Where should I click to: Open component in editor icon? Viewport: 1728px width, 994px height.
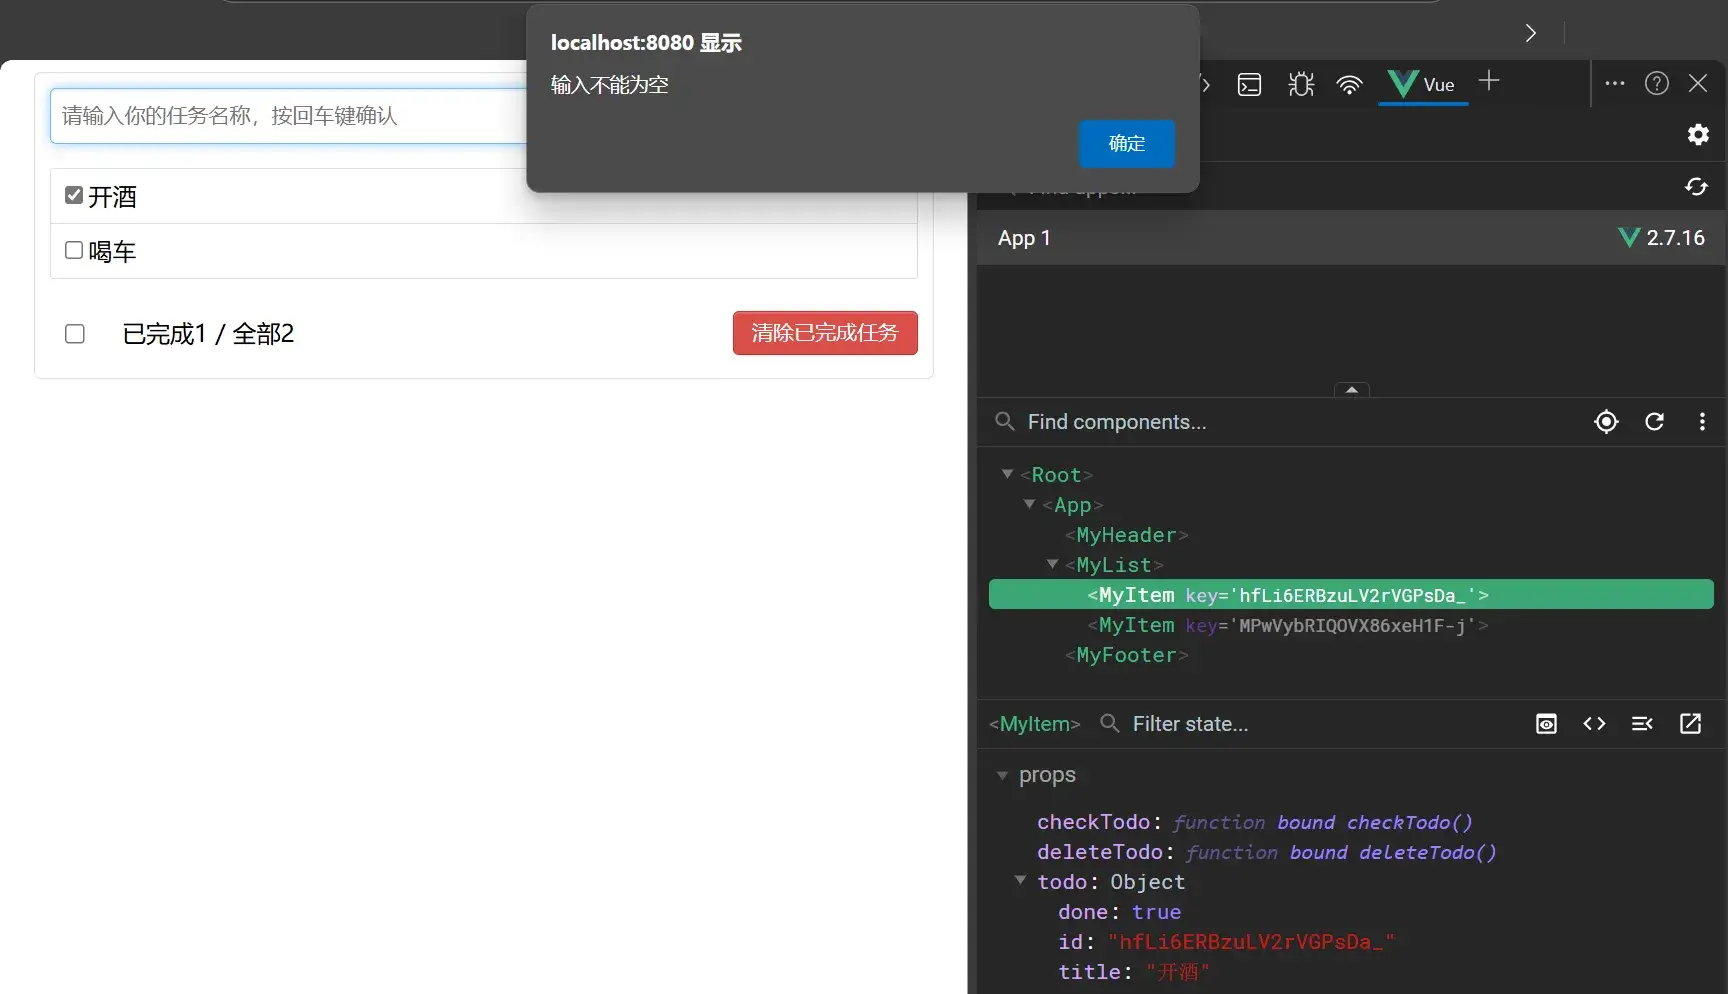1690,724
